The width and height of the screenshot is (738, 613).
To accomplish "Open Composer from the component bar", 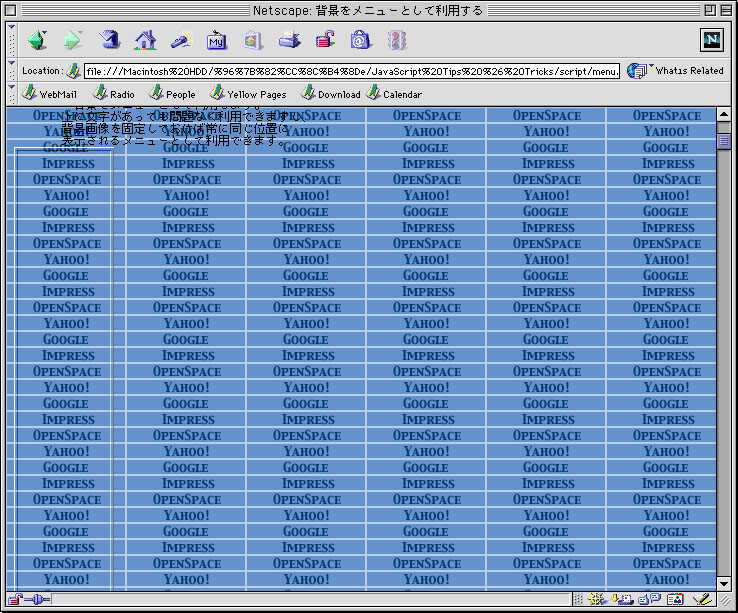I will point(702,599).
